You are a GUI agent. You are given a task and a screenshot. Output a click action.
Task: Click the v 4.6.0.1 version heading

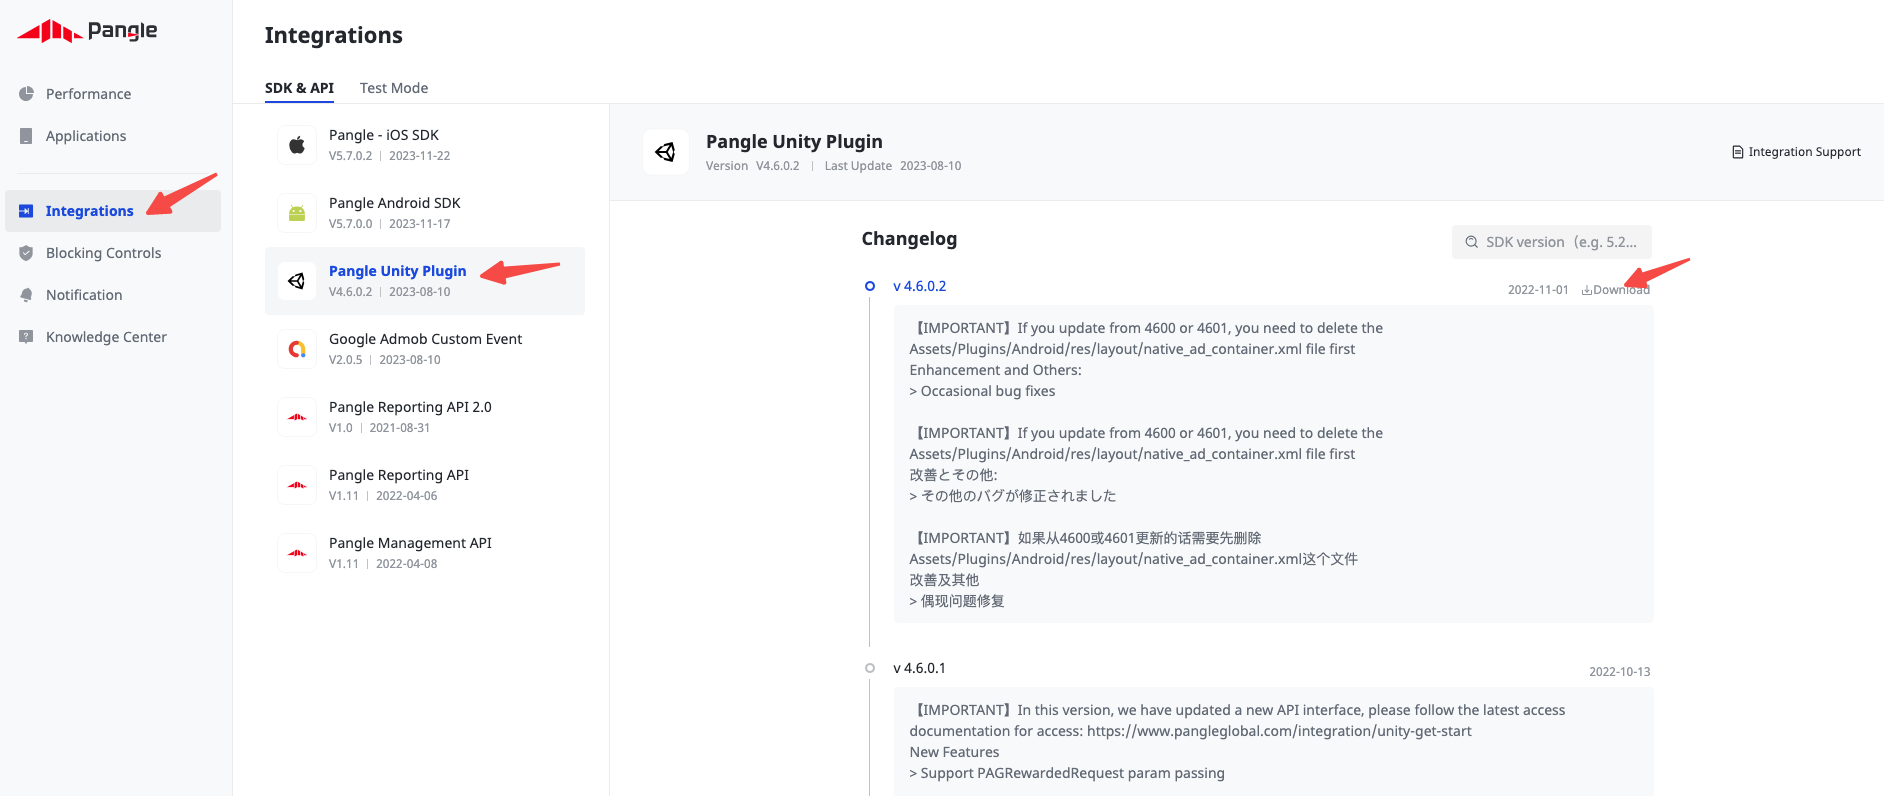pyautogui.click(x=919, y=668)
